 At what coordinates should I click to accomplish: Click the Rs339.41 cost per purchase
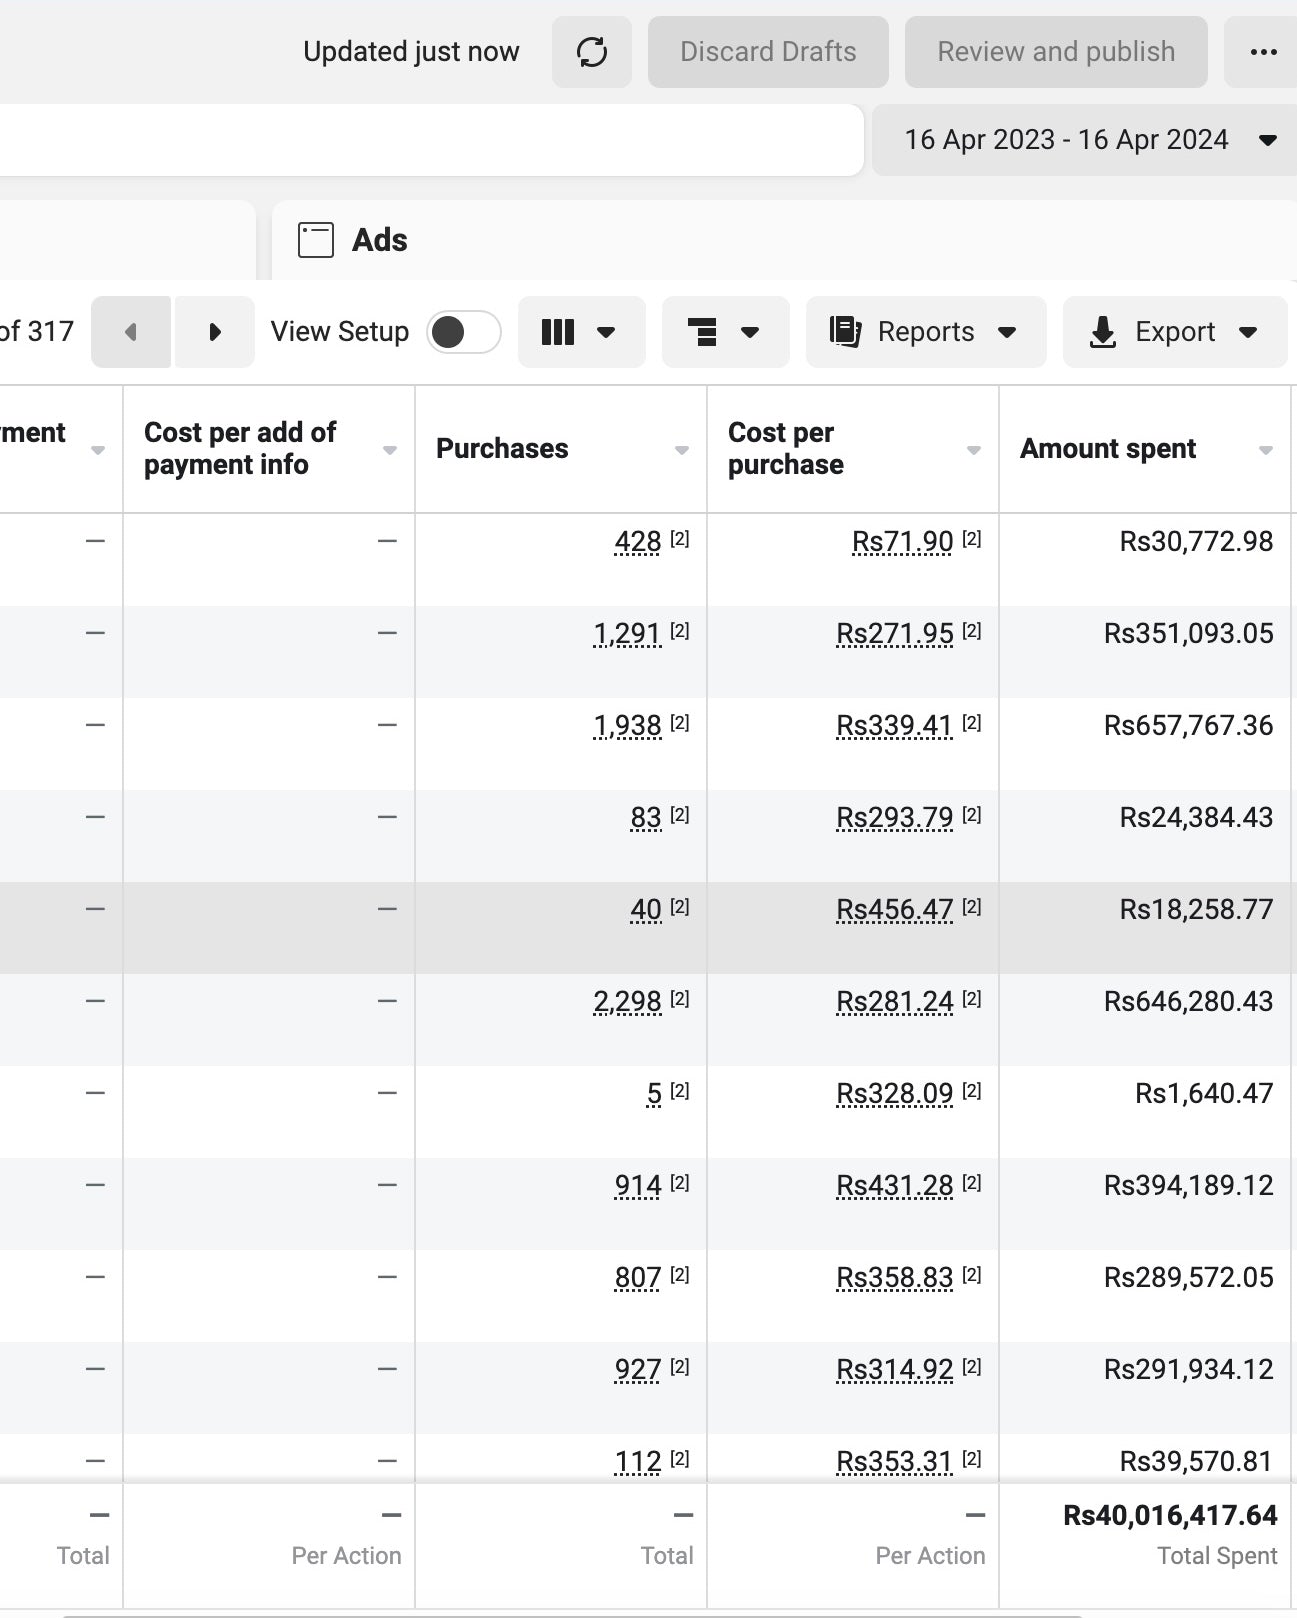click(894, 726)
